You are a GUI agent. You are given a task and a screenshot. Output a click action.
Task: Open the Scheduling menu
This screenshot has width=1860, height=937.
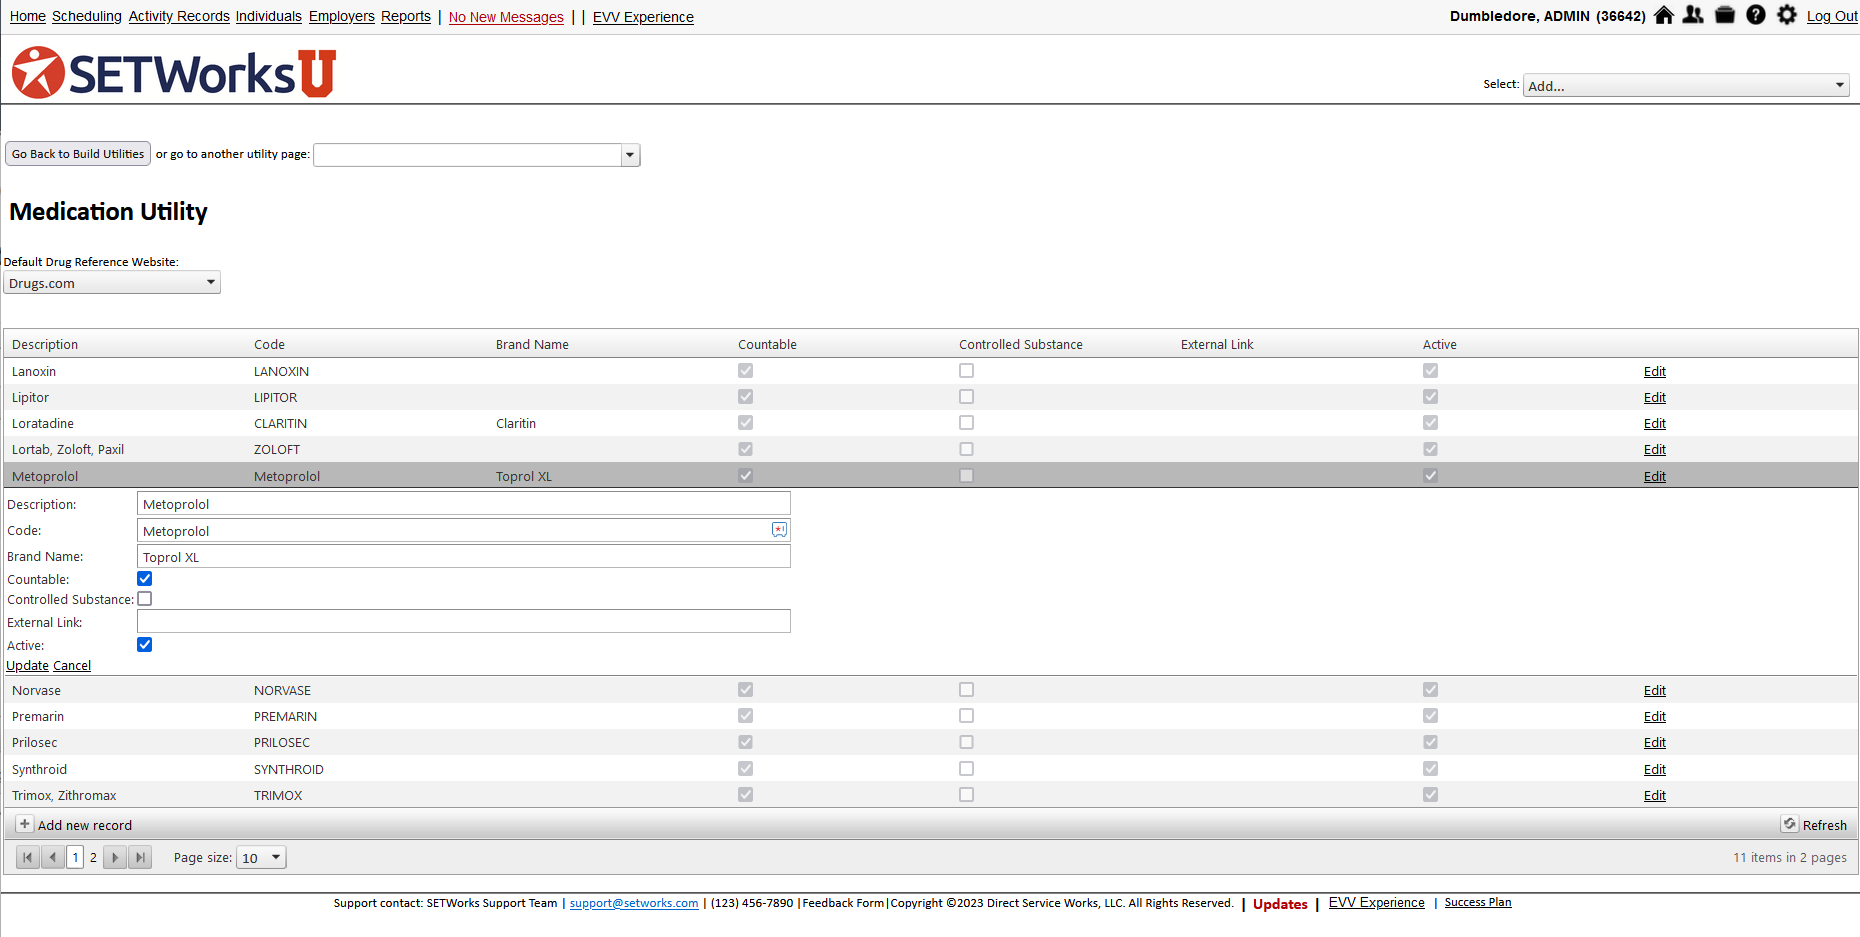pos(87,17)
